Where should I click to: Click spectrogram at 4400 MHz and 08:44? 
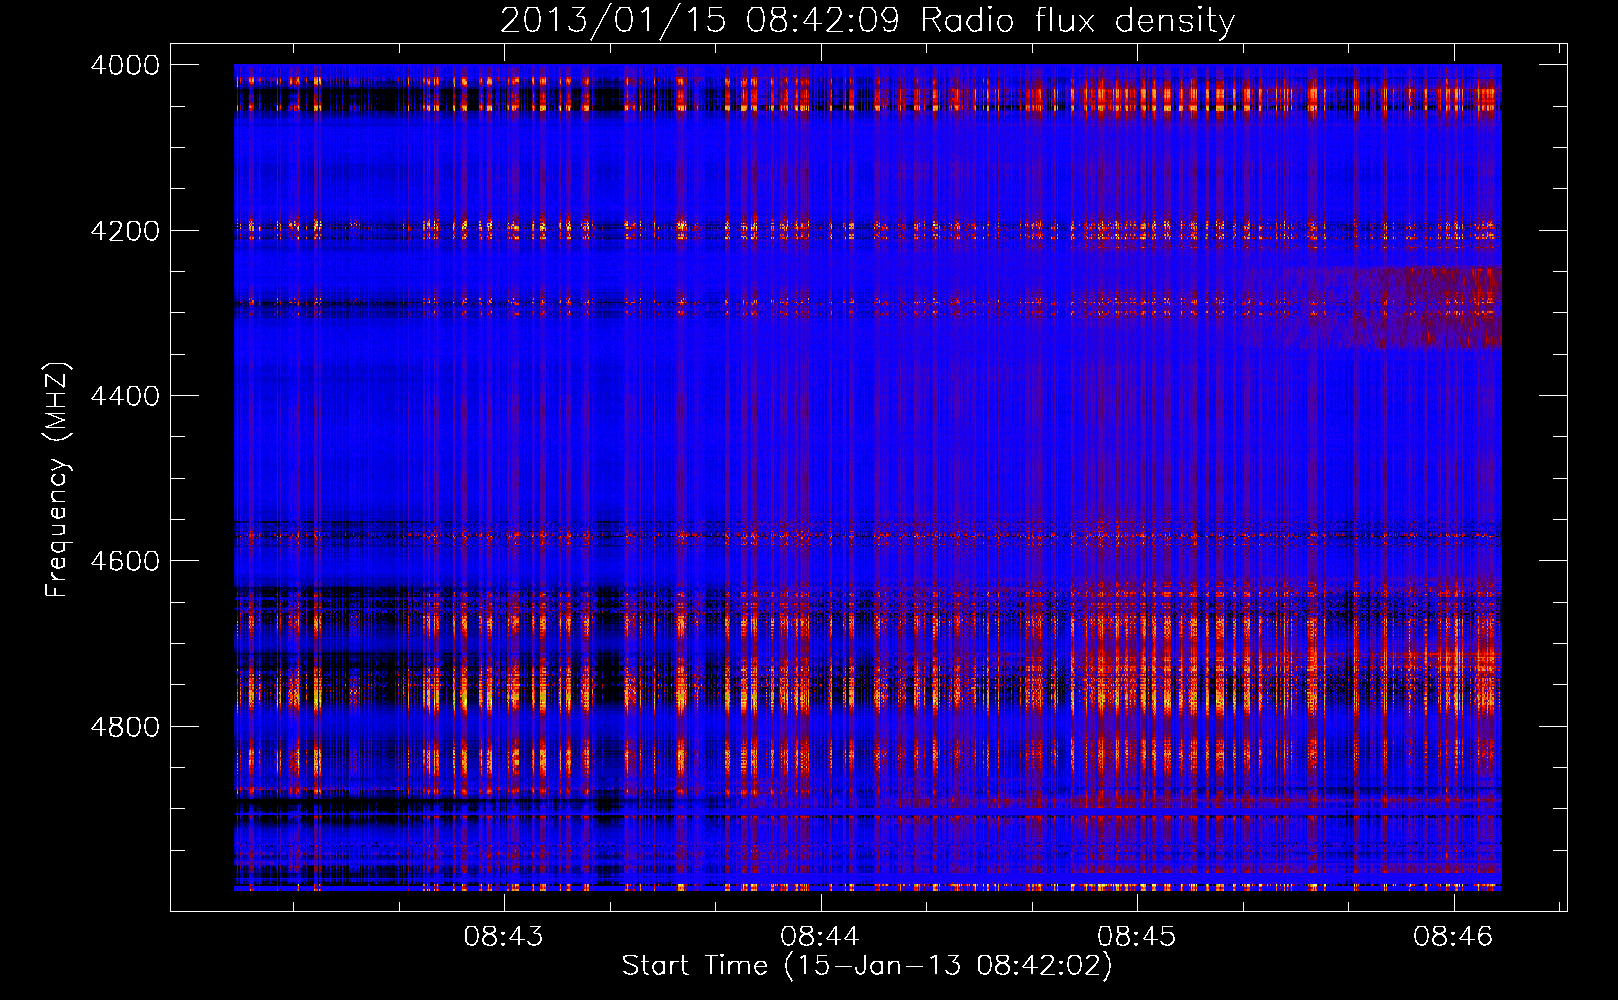(x=821, y=396)
